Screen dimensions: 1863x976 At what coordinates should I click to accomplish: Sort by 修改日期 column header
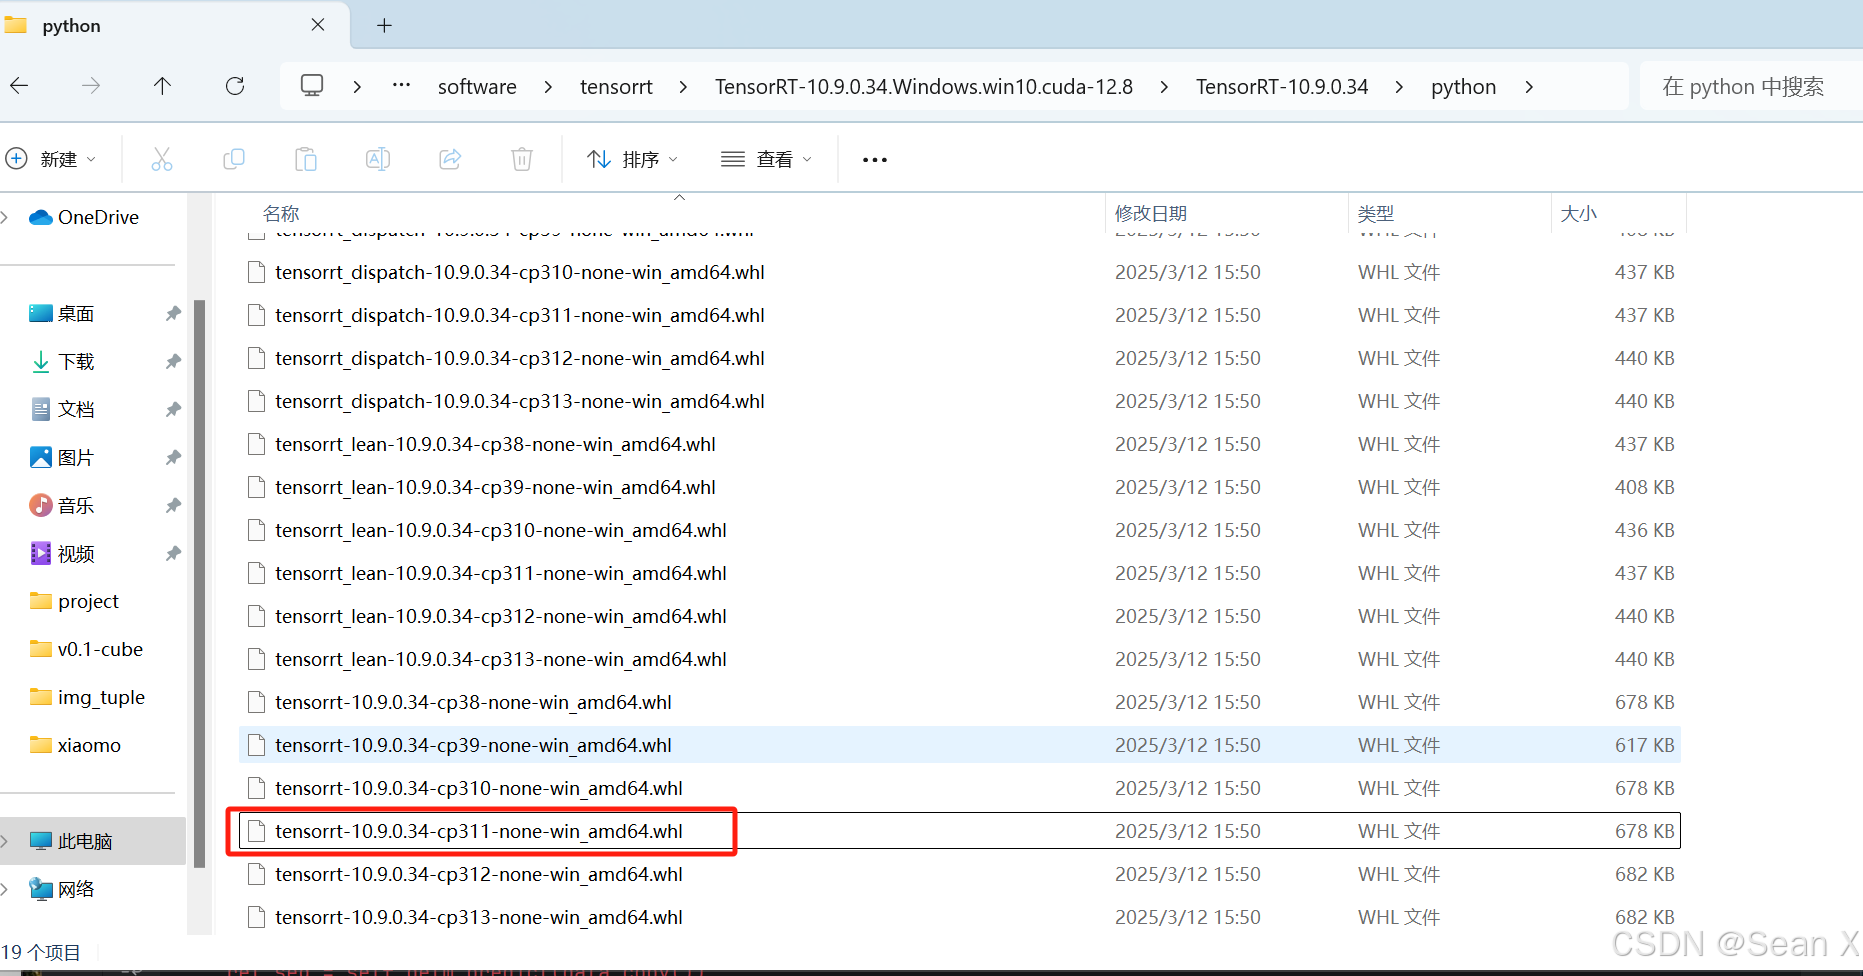click(x=1227, y=213)
